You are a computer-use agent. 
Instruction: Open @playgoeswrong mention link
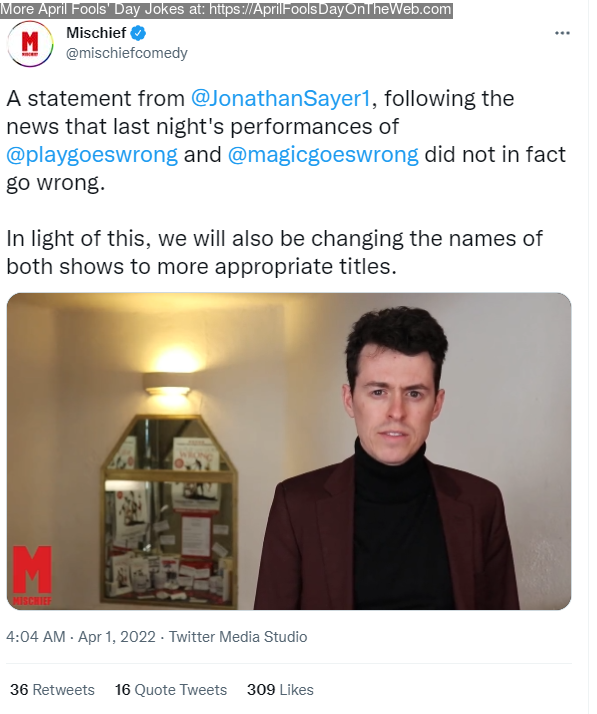(92, 155)
